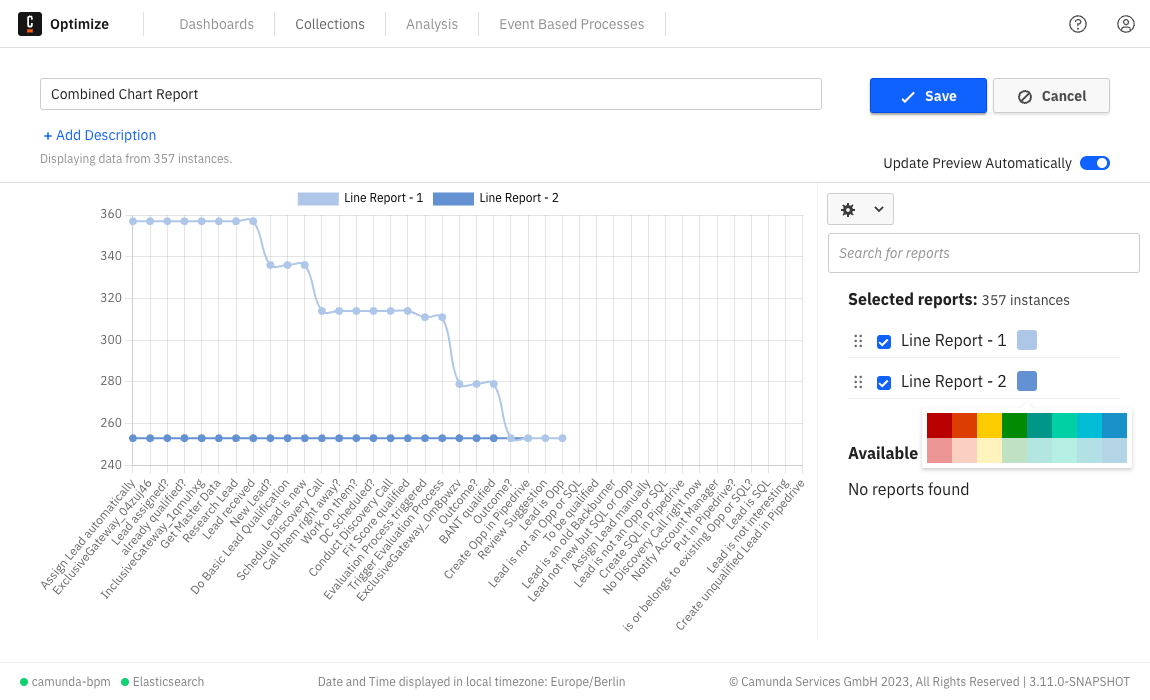This screenshot has height=700, width=1150.
Task: Click the 'No reports found' message
Action: coord(908,489)
